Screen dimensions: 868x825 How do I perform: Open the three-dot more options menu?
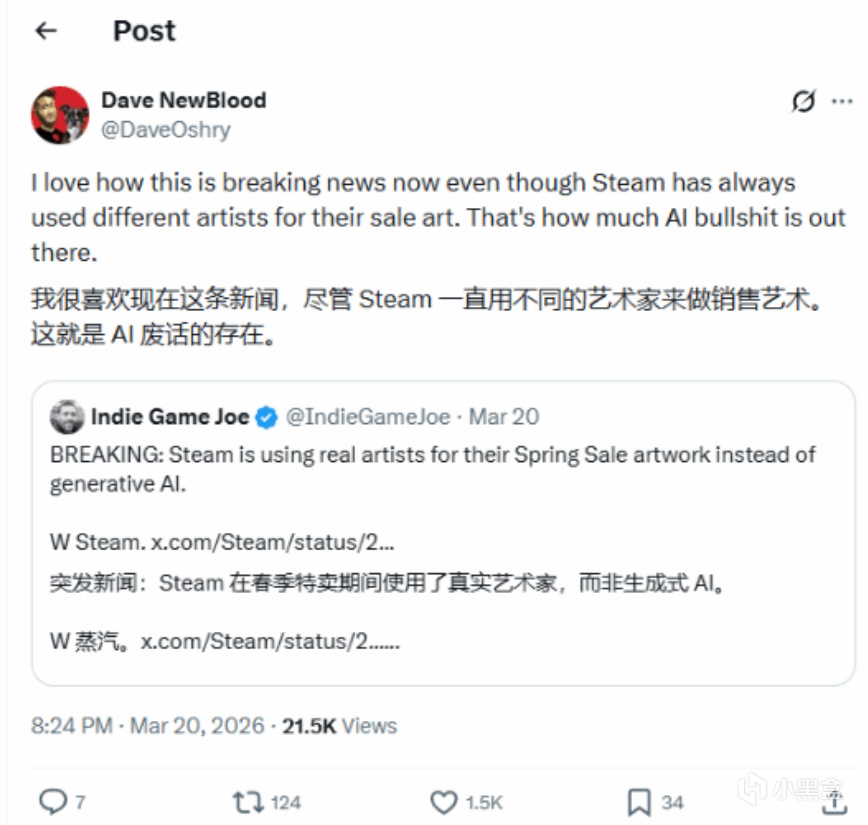click(842, 101)
